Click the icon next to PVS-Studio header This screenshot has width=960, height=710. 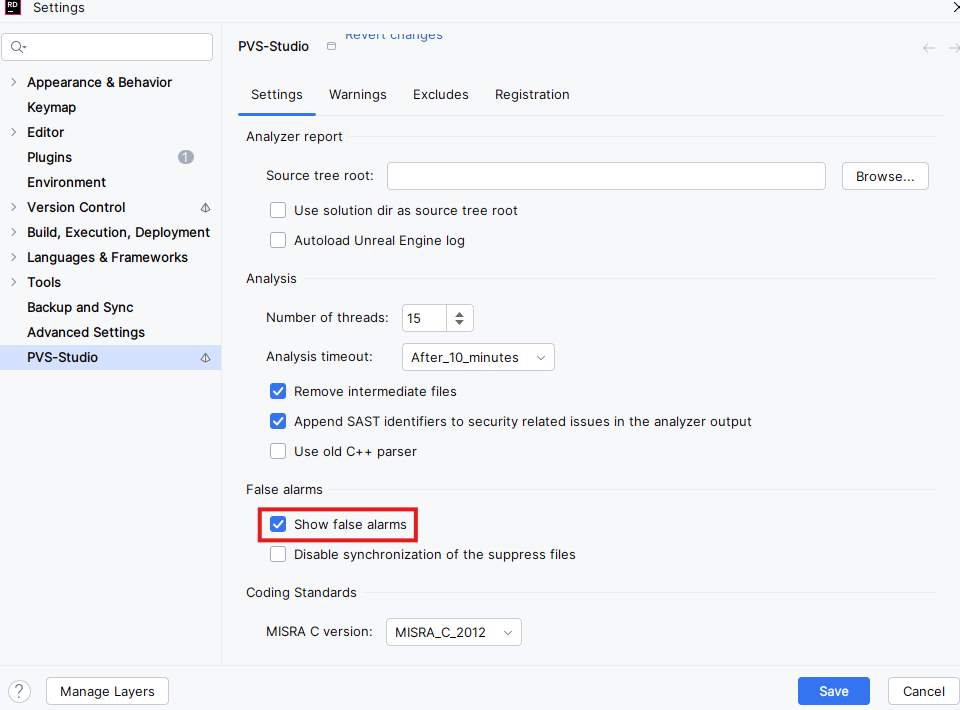pos(331,47)
